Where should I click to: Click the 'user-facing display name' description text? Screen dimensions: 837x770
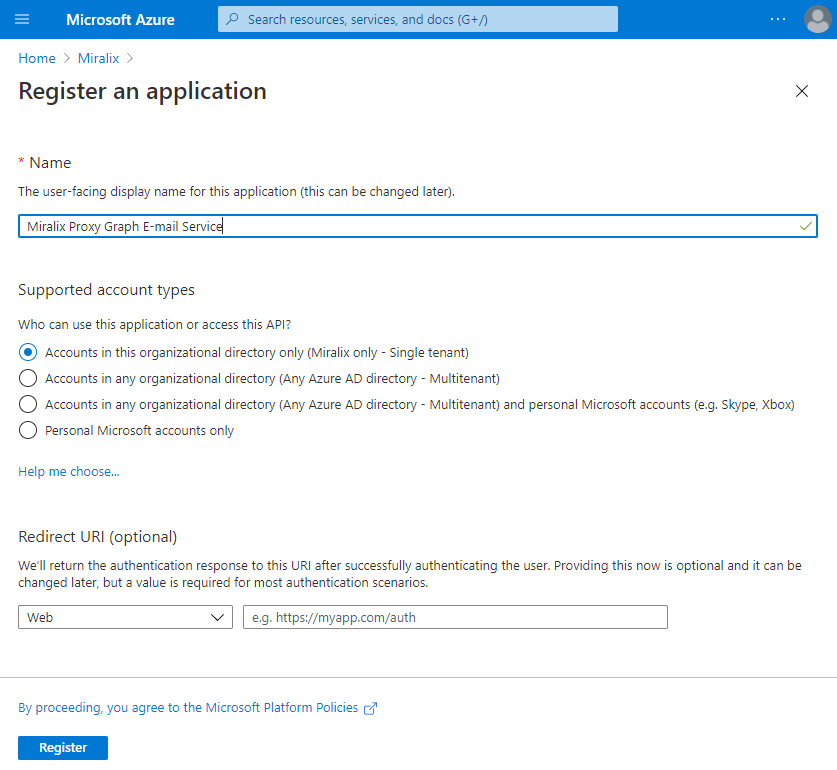coord(236,192)
